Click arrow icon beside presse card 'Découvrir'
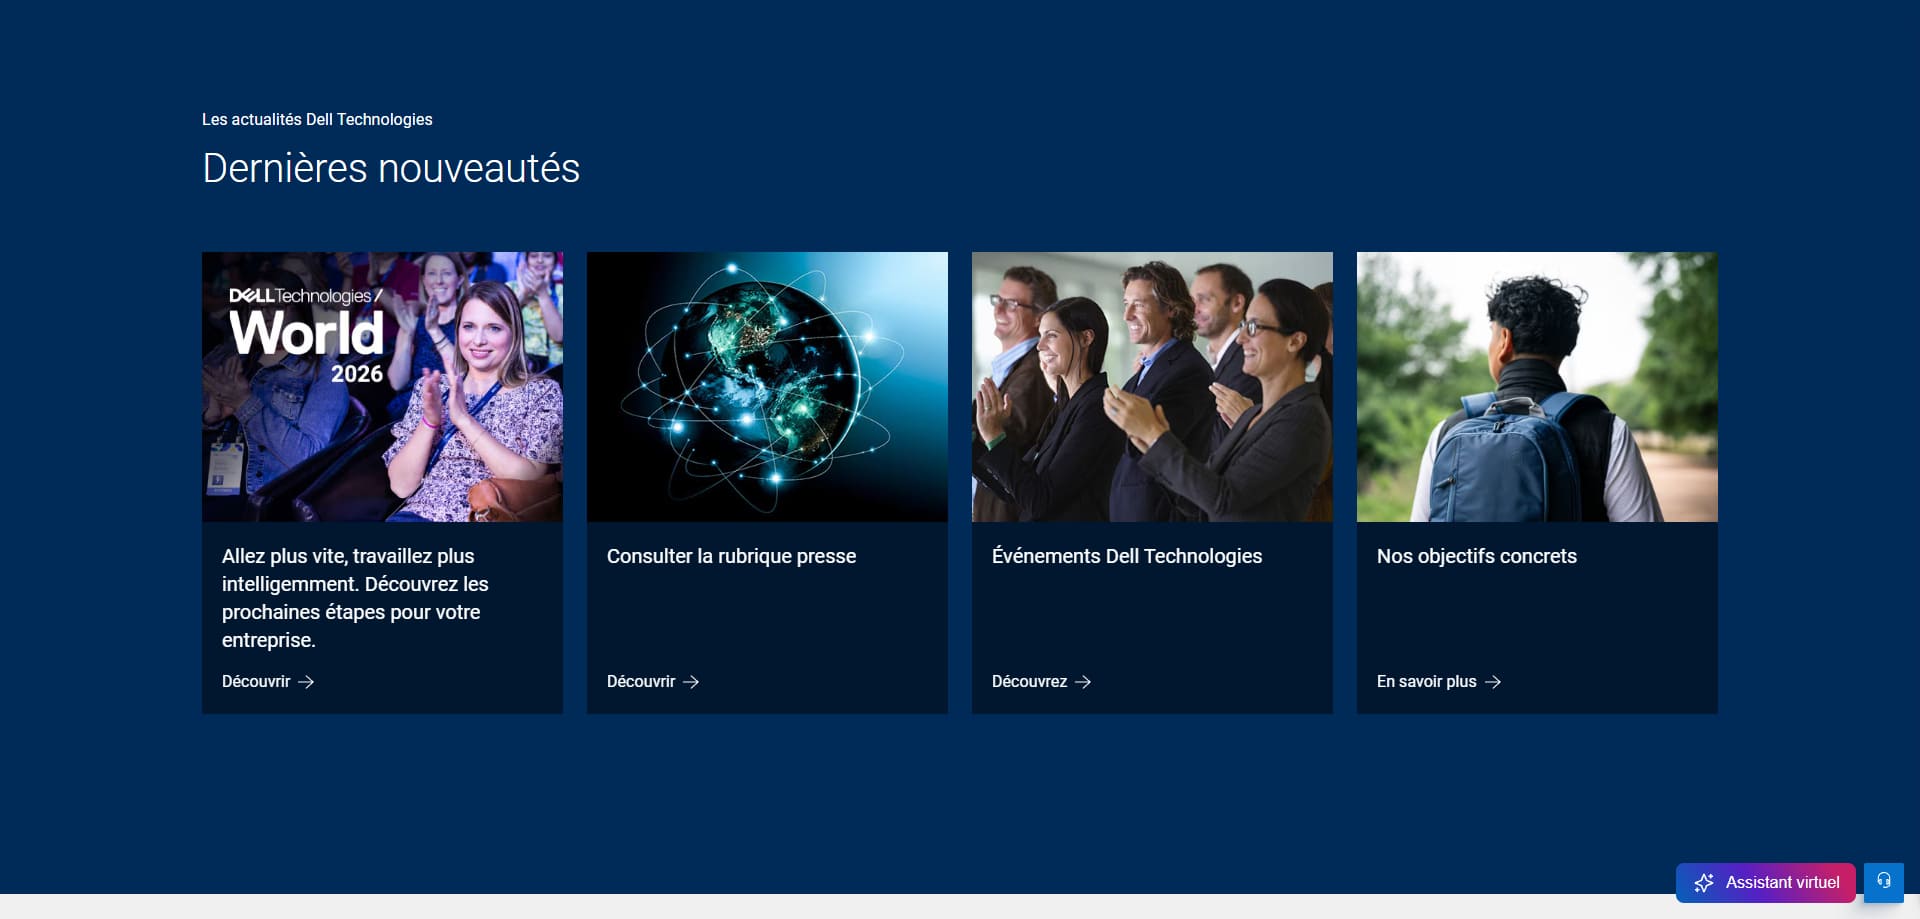The width and height of the screenshot is (1920, 919). [x=691, y=682]
